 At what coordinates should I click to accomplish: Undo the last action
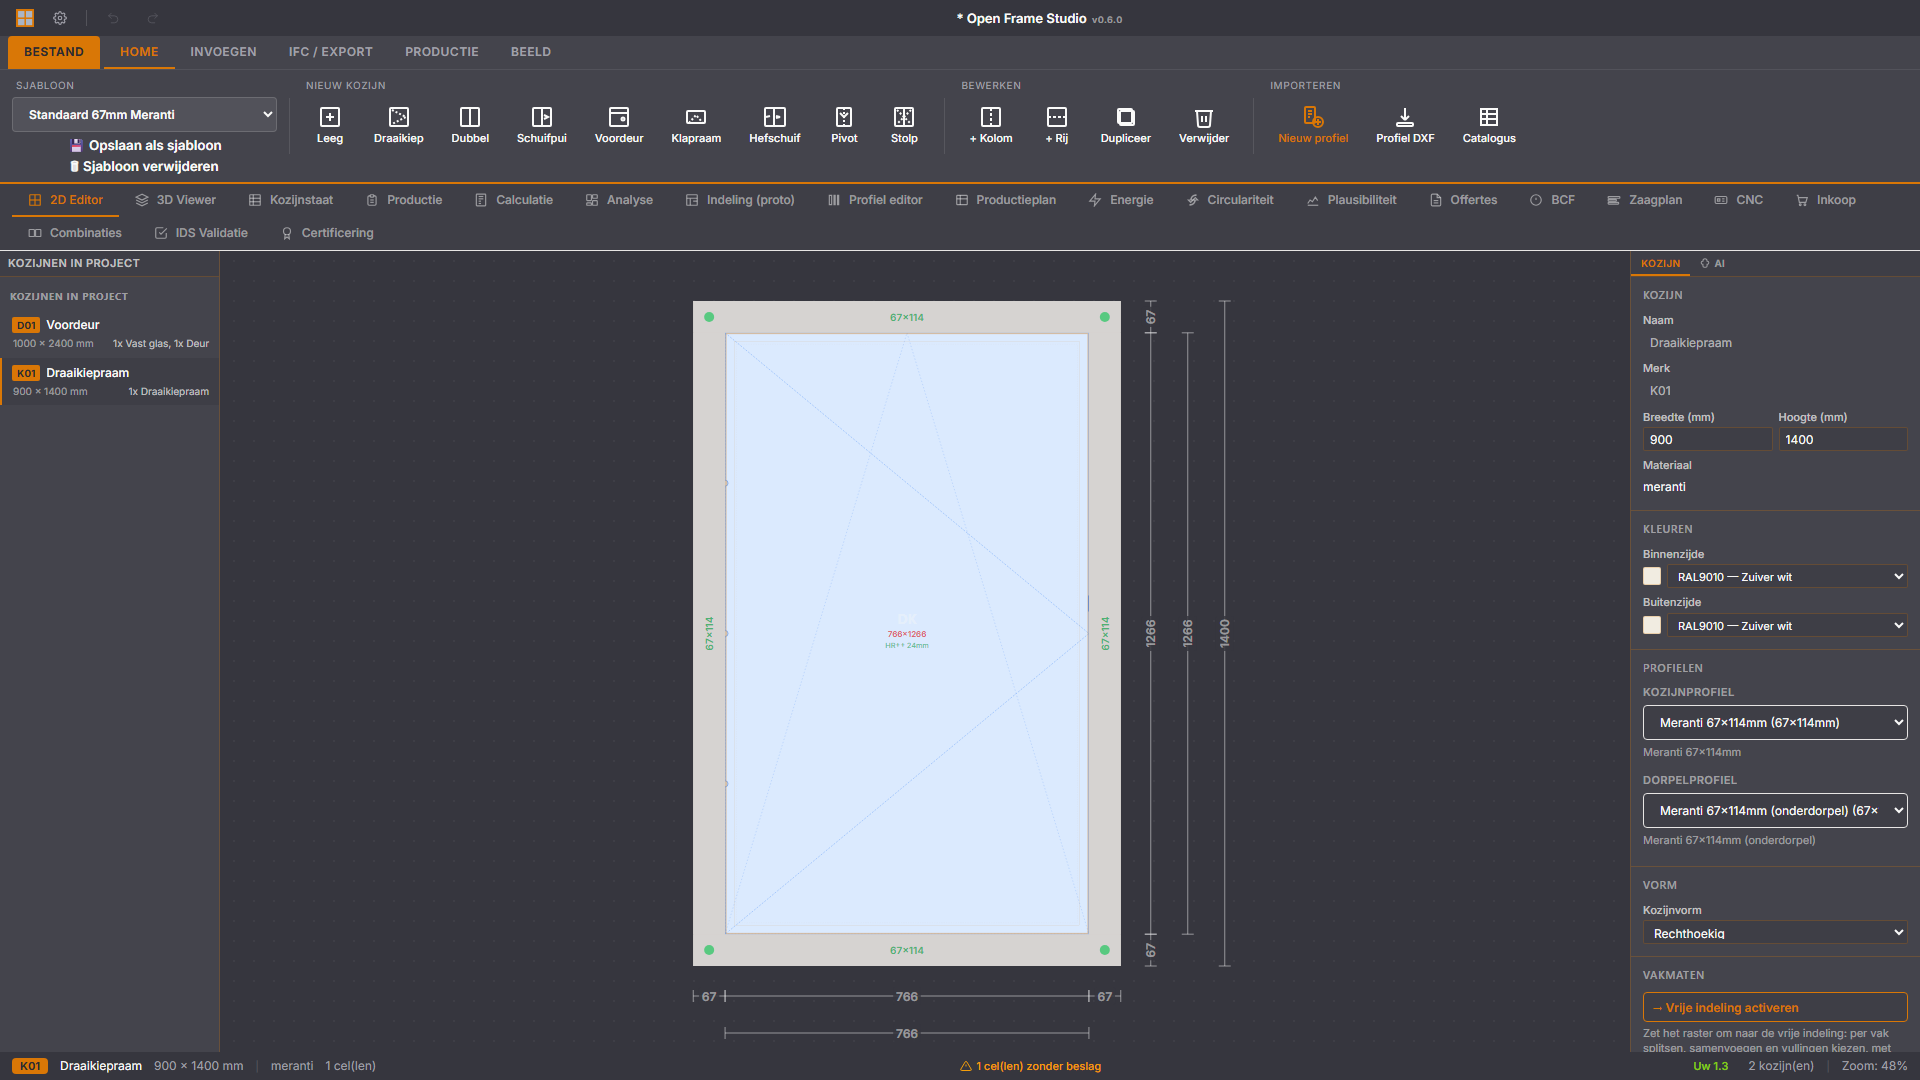click(x=113, y=18)
